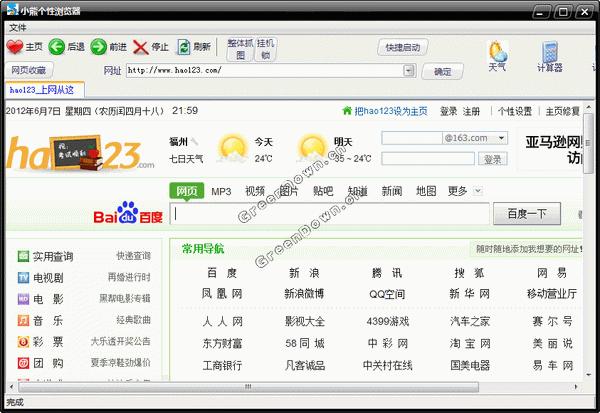Expand the address bar URL dropdown
This screenshot has height=413, width=600.
coord(409,70)
